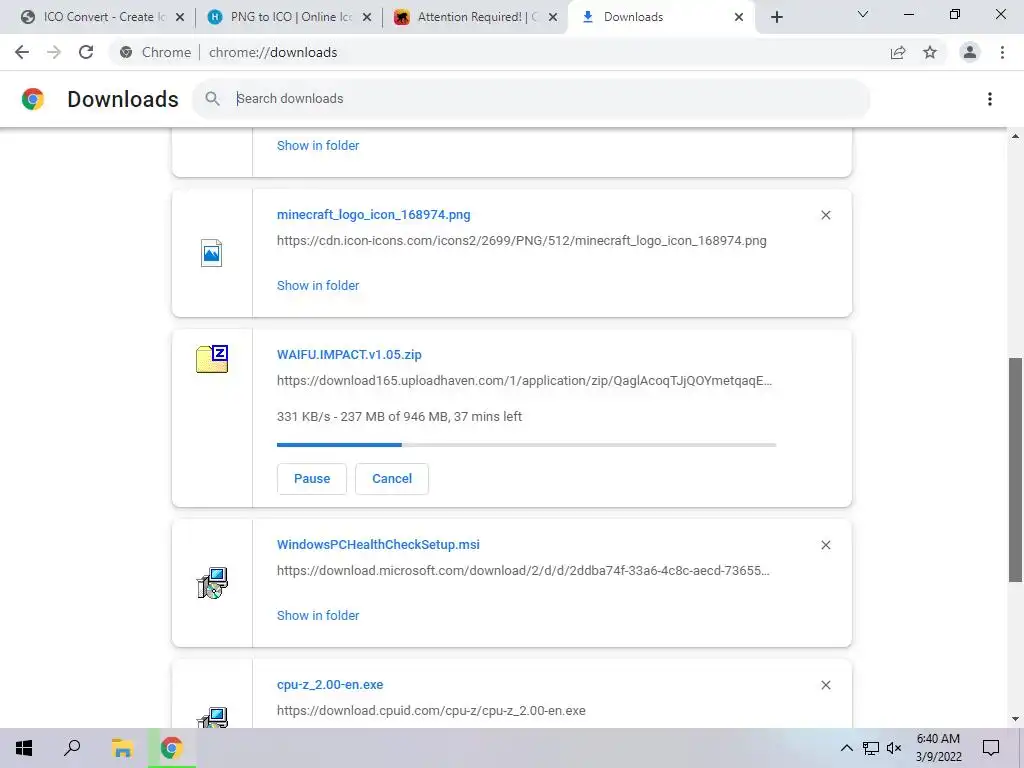The width and height of the screenshot is (1024, 768).
Task: Cancel the WAIFU.IMPACT download
Action: (x=392, y=479)
